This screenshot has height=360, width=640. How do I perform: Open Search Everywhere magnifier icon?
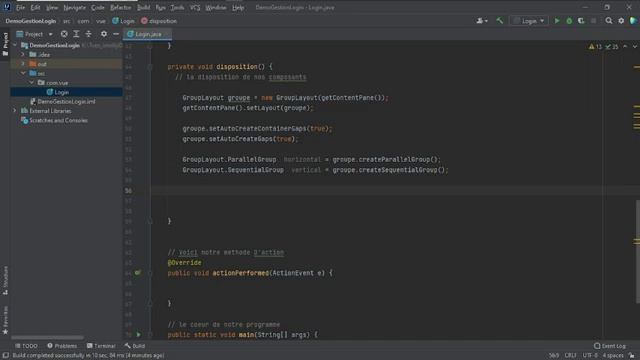pos(609,20)
